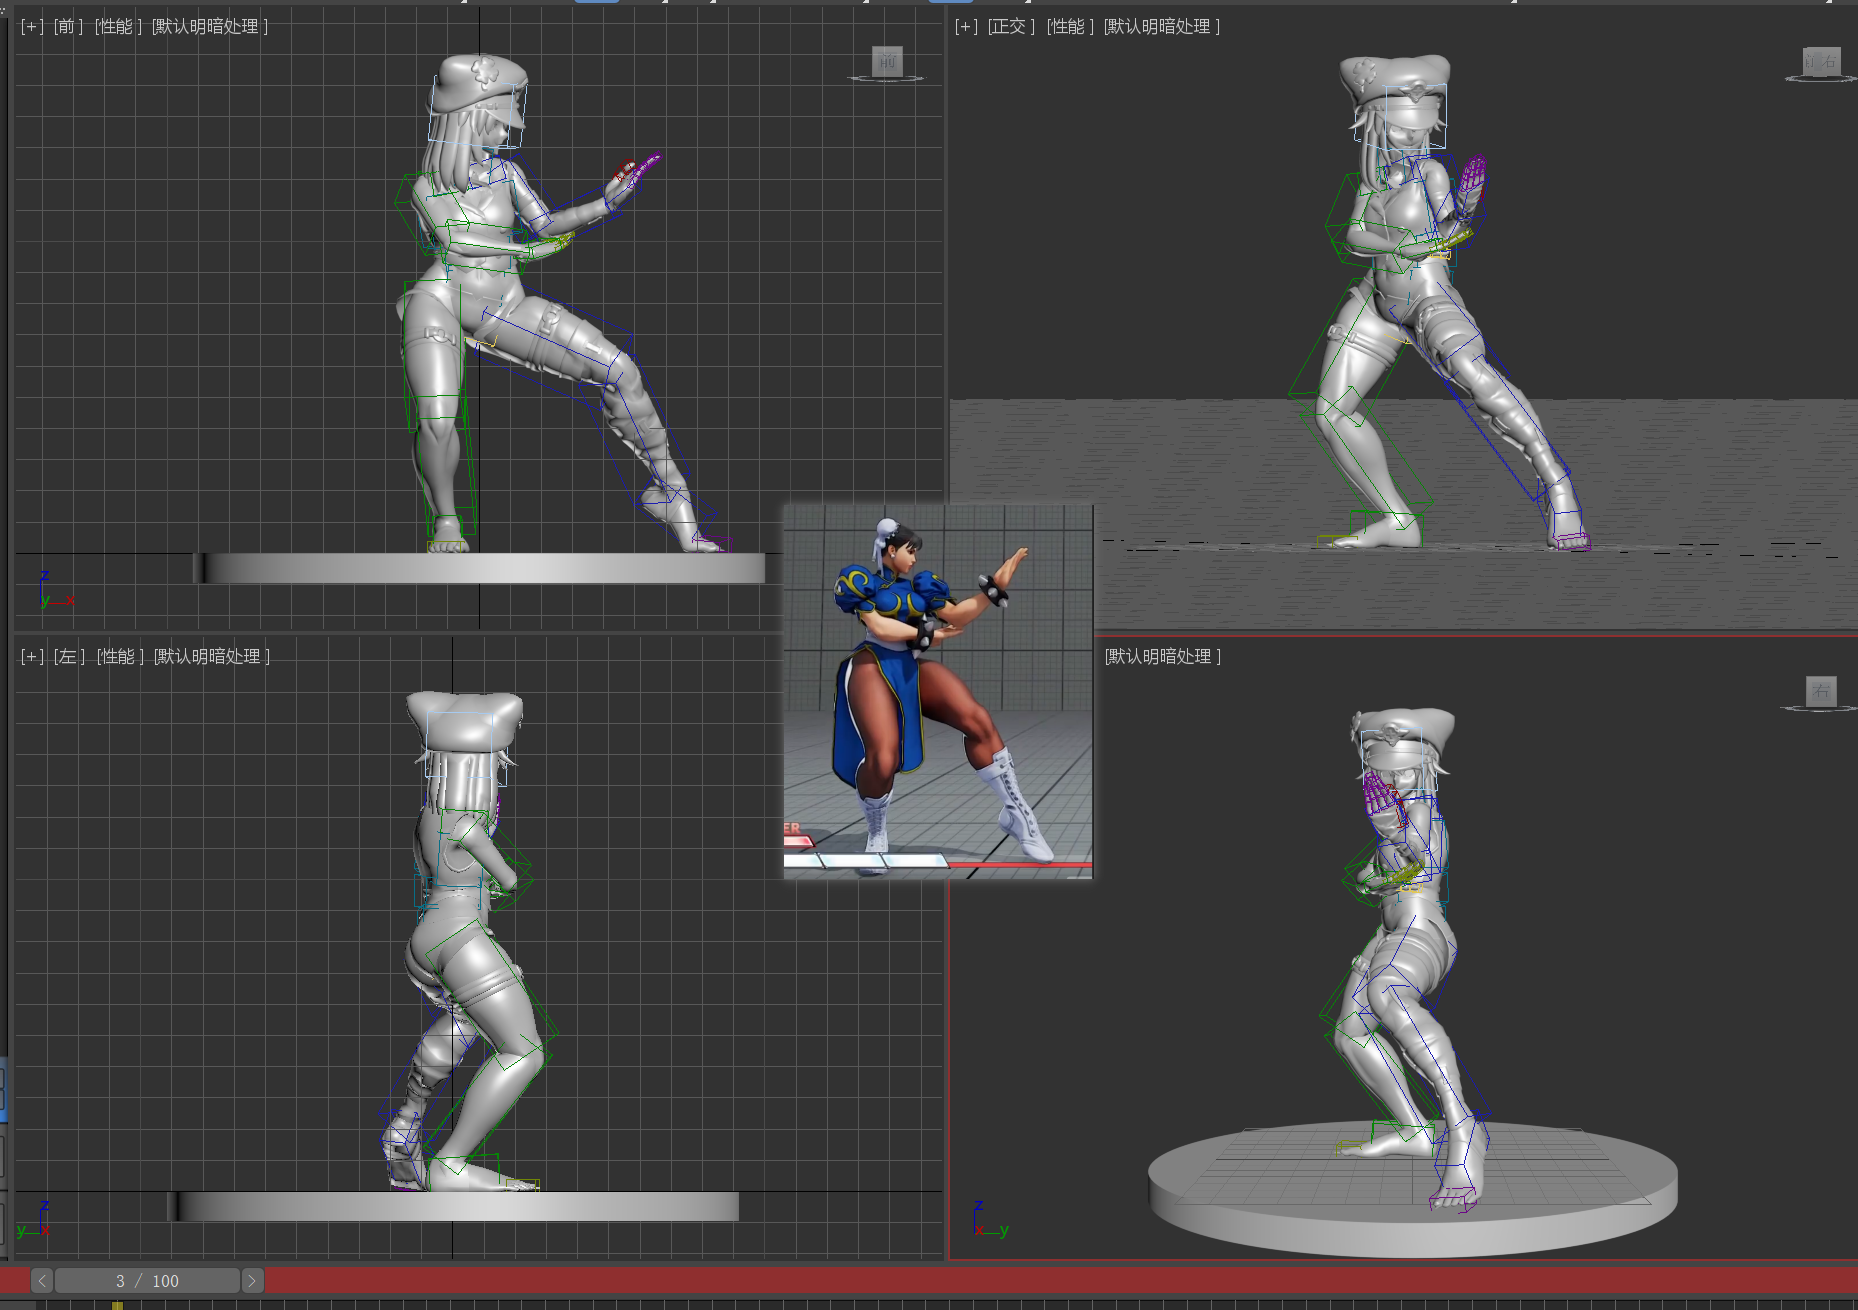Click the ViewCube 前 face in front viewport

point(887,61)
